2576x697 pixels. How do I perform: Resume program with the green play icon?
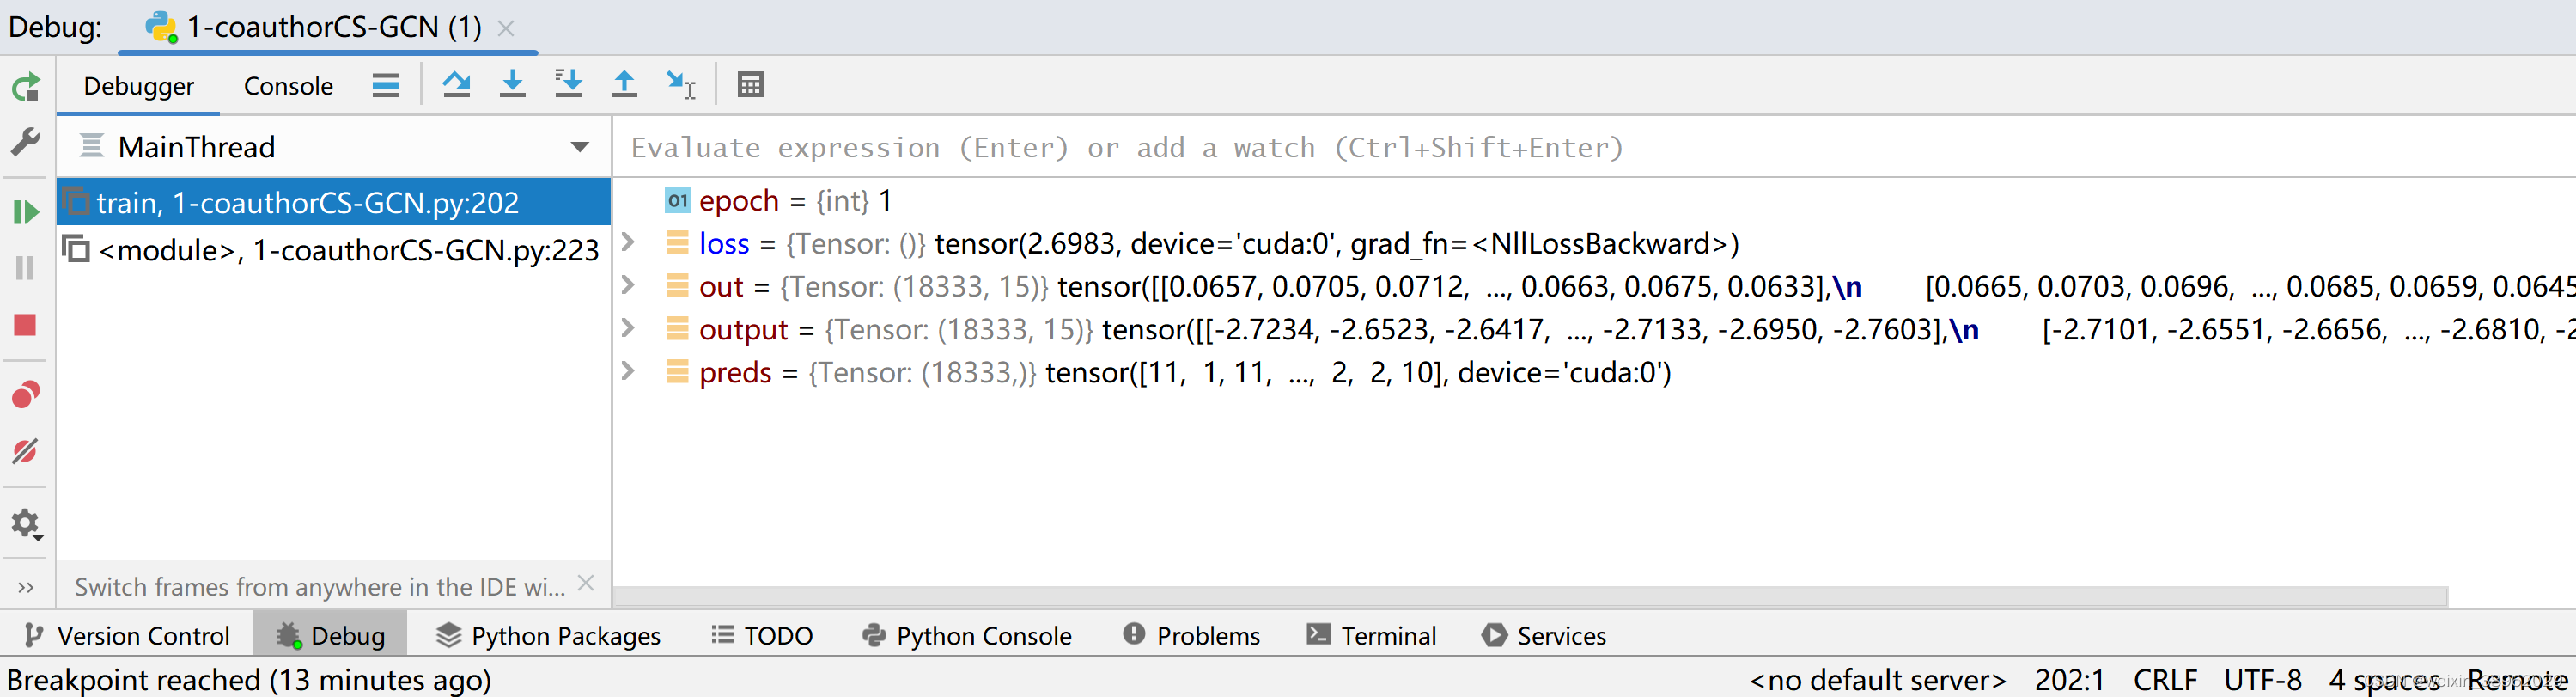[26, 212]
